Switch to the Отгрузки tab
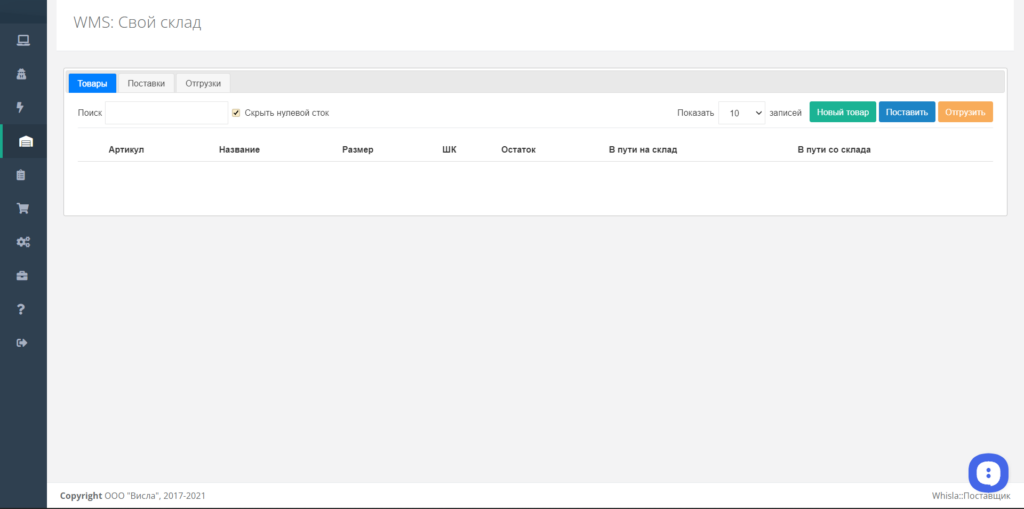The height and width of the screenshot is (509, 1024). (203, 84)
